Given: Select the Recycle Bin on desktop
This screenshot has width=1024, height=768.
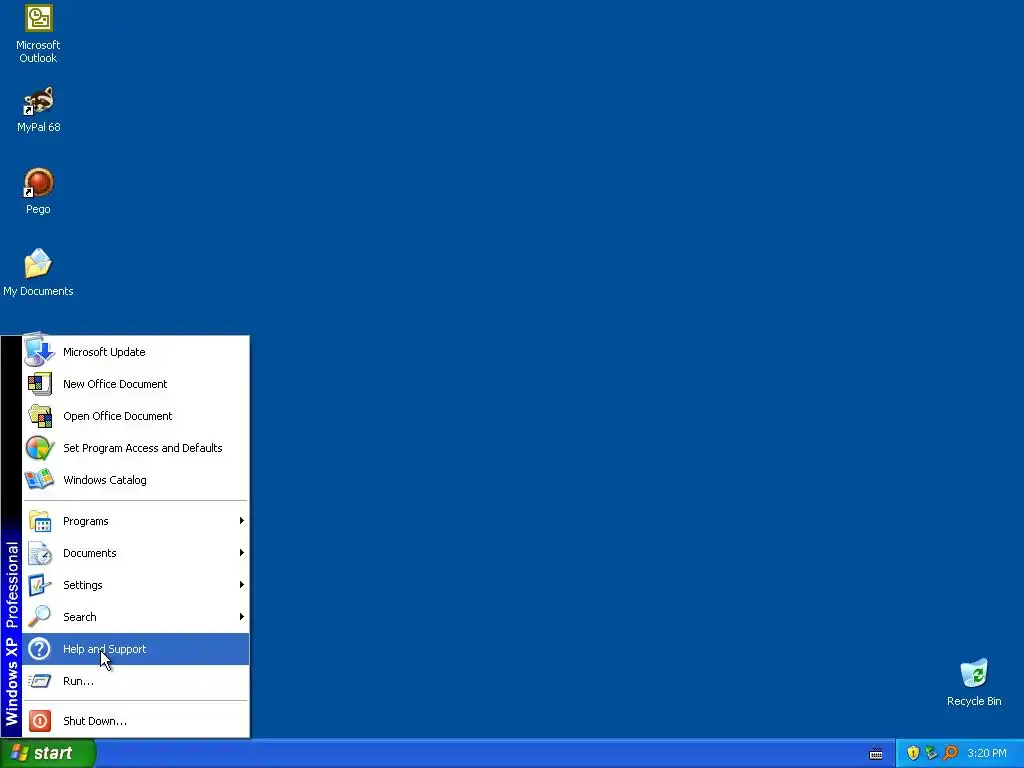Looking at the screenshot, I should click(974, 682).
